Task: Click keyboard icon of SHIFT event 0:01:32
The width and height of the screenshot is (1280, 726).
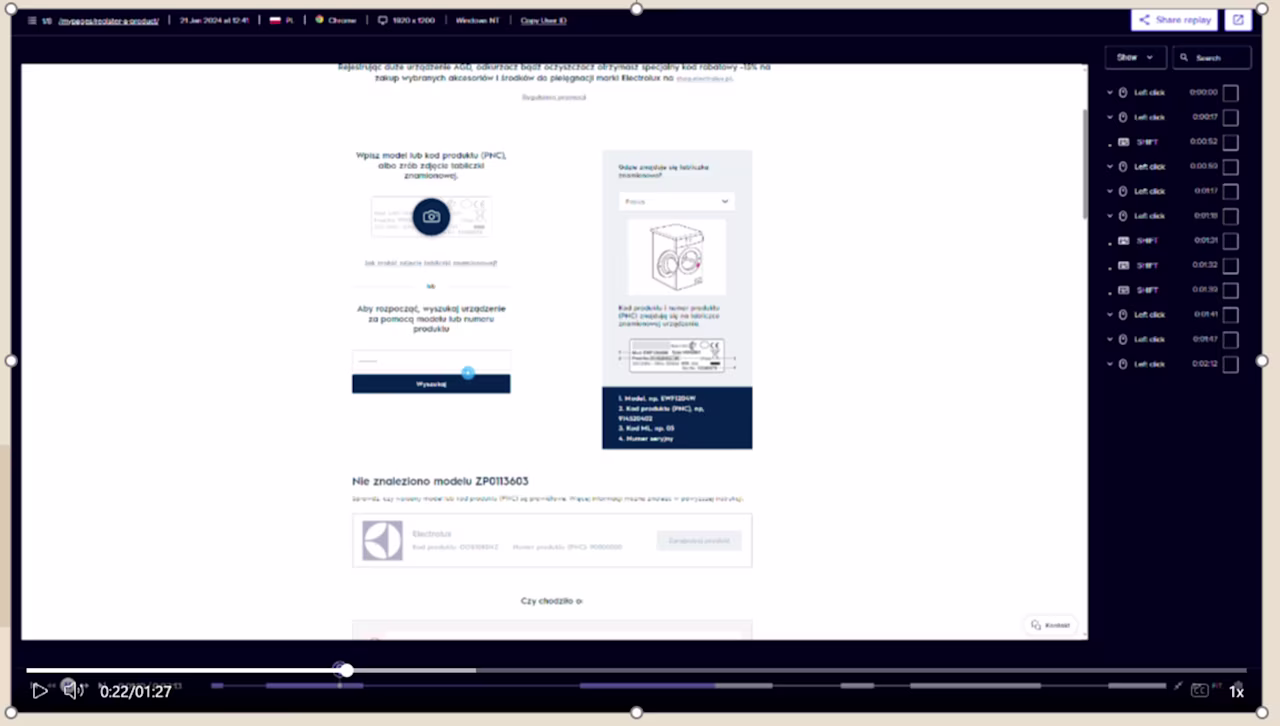Action: tap(1123, 265)
